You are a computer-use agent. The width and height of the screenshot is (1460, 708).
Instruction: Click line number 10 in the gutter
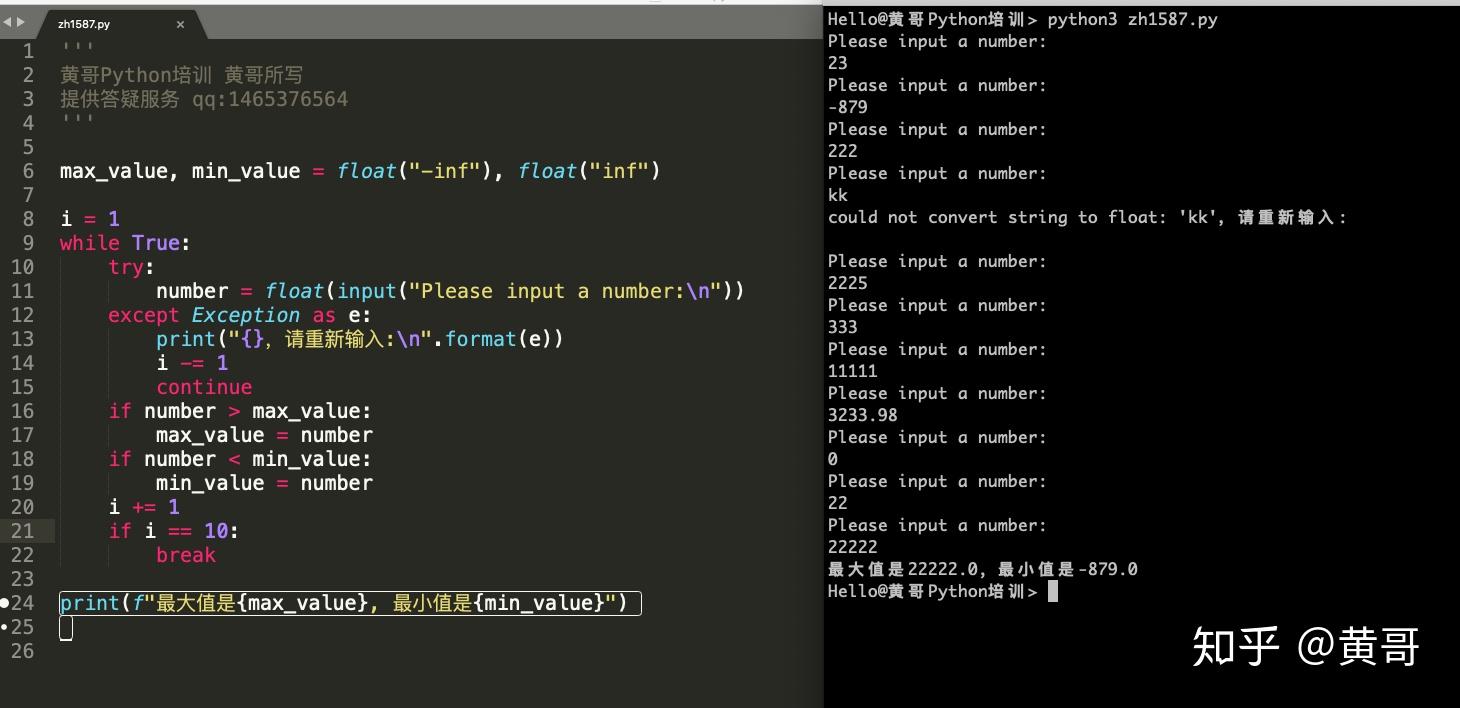23,267
